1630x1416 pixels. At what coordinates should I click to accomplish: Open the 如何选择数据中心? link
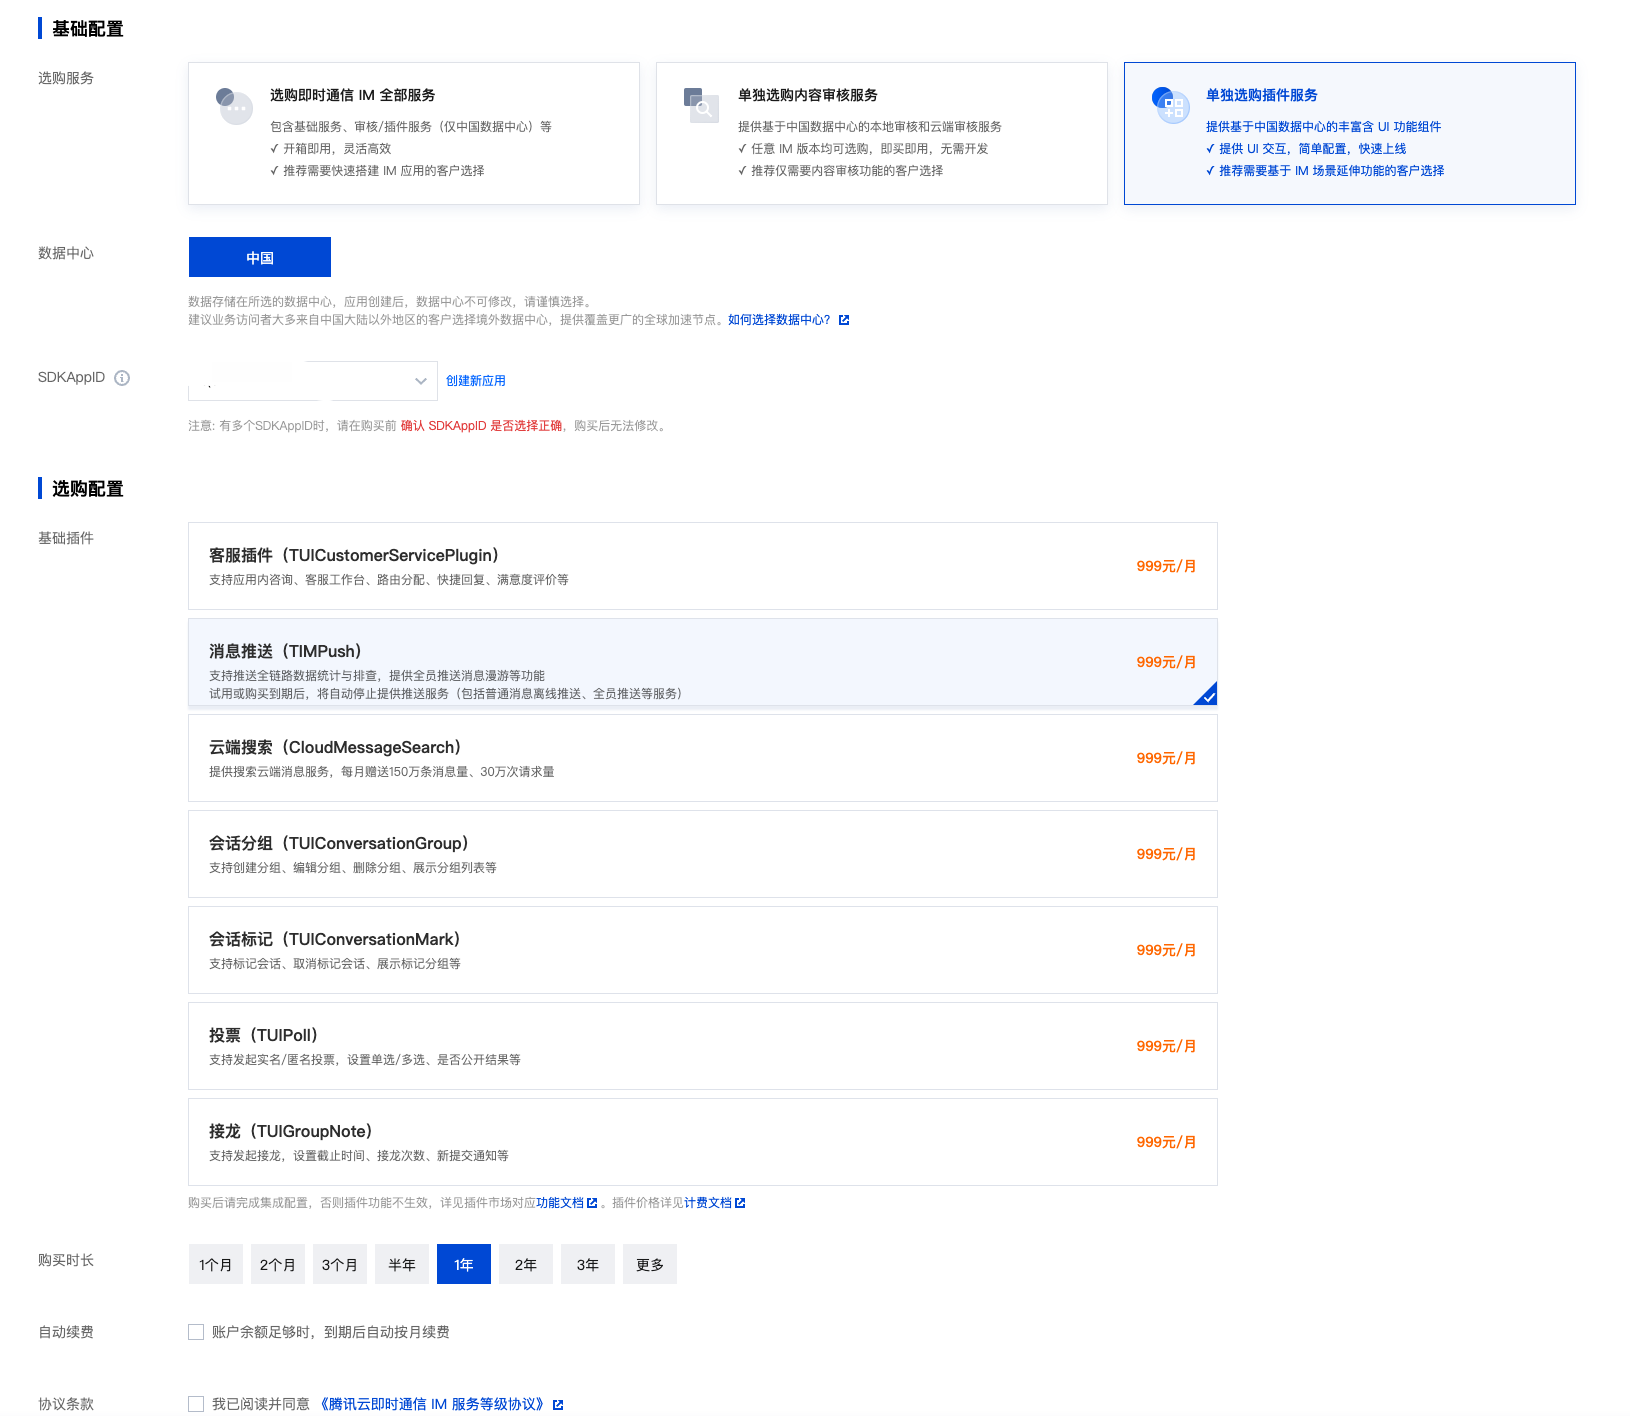point(779,320)
